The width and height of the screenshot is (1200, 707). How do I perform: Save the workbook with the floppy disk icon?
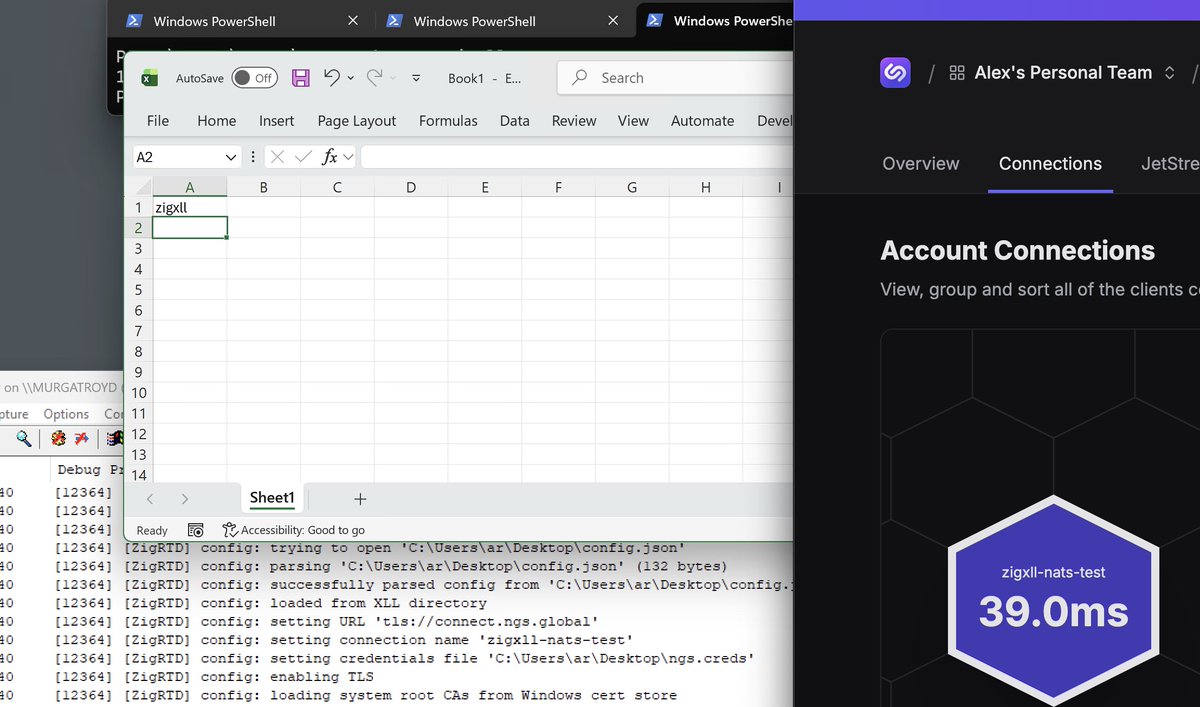[300, 78]
